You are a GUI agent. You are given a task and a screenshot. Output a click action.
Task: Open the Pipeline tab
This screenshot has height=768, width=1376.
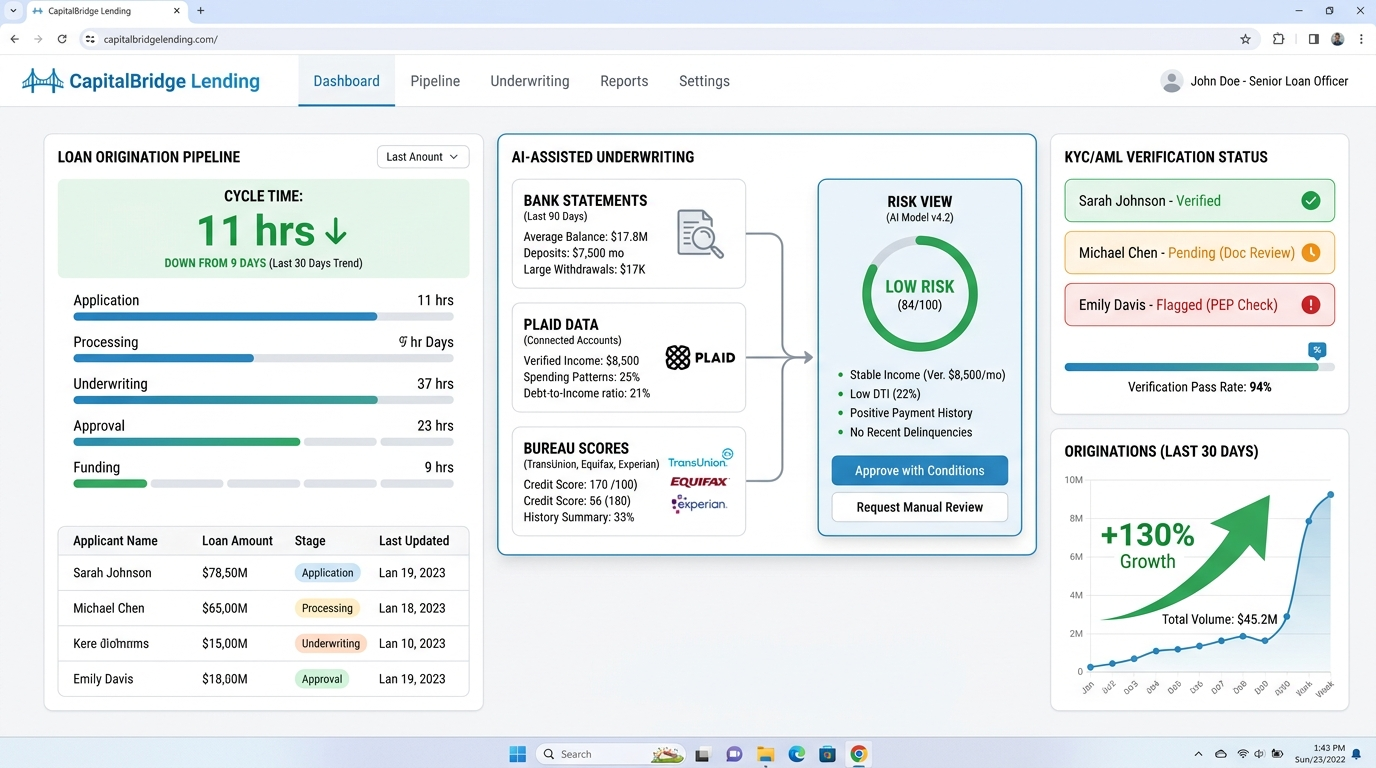point(435,81)
